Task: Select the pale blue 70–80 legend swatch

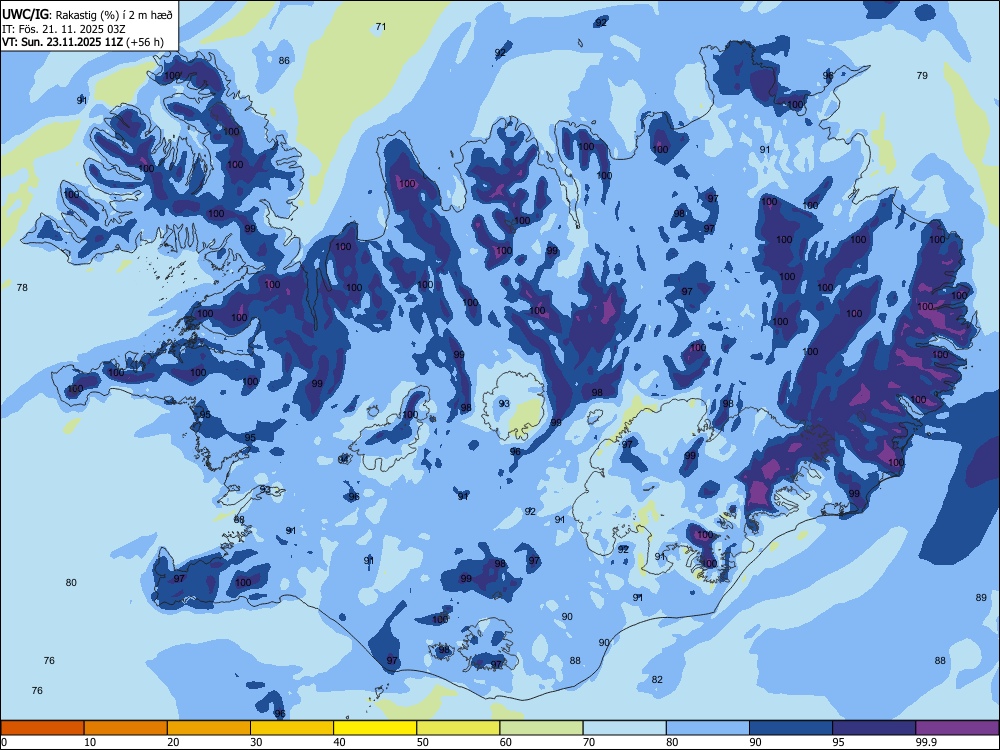Action: (624, 728)
